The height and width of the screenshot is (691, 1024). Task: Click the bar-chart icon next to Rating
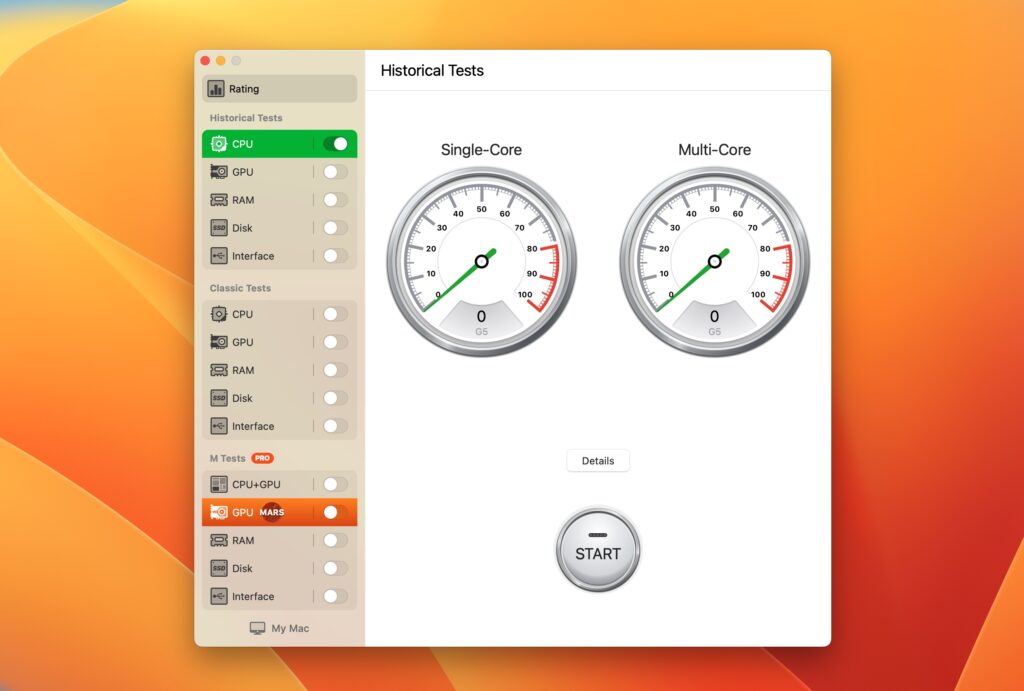click(216, 88)
